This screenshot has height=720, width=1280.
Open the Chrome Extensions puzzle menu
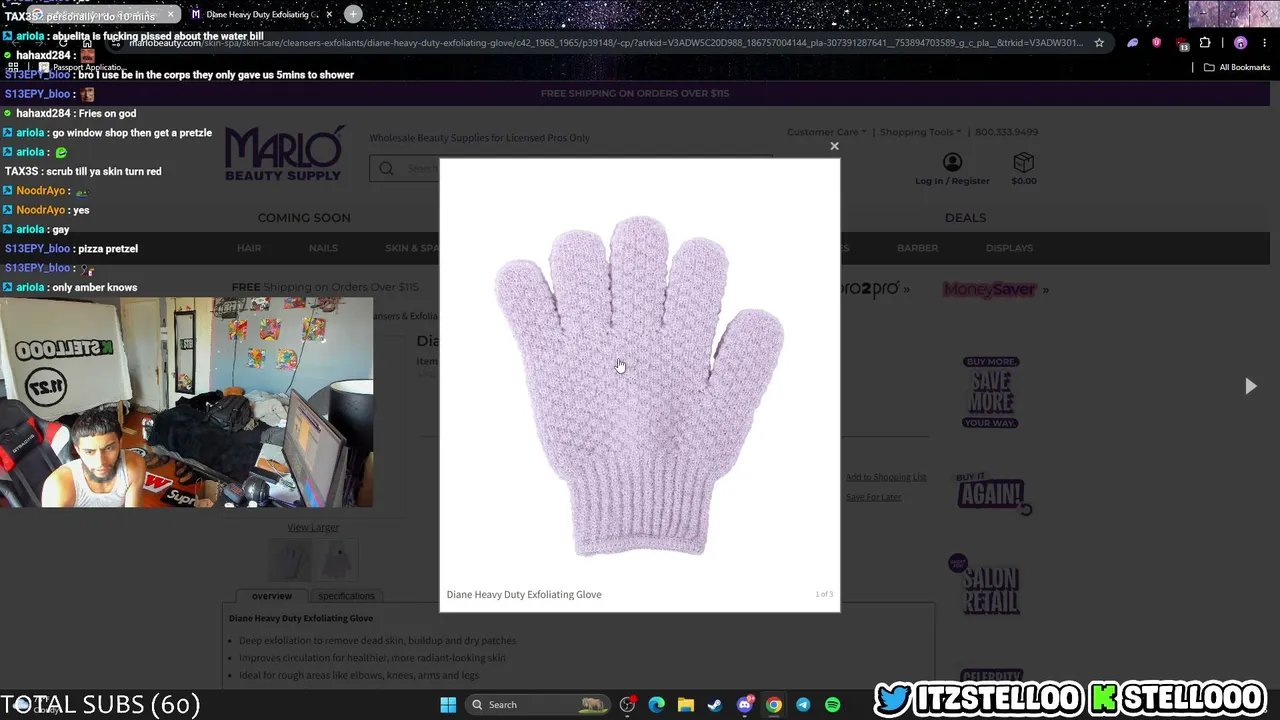tap(1205, 43)
